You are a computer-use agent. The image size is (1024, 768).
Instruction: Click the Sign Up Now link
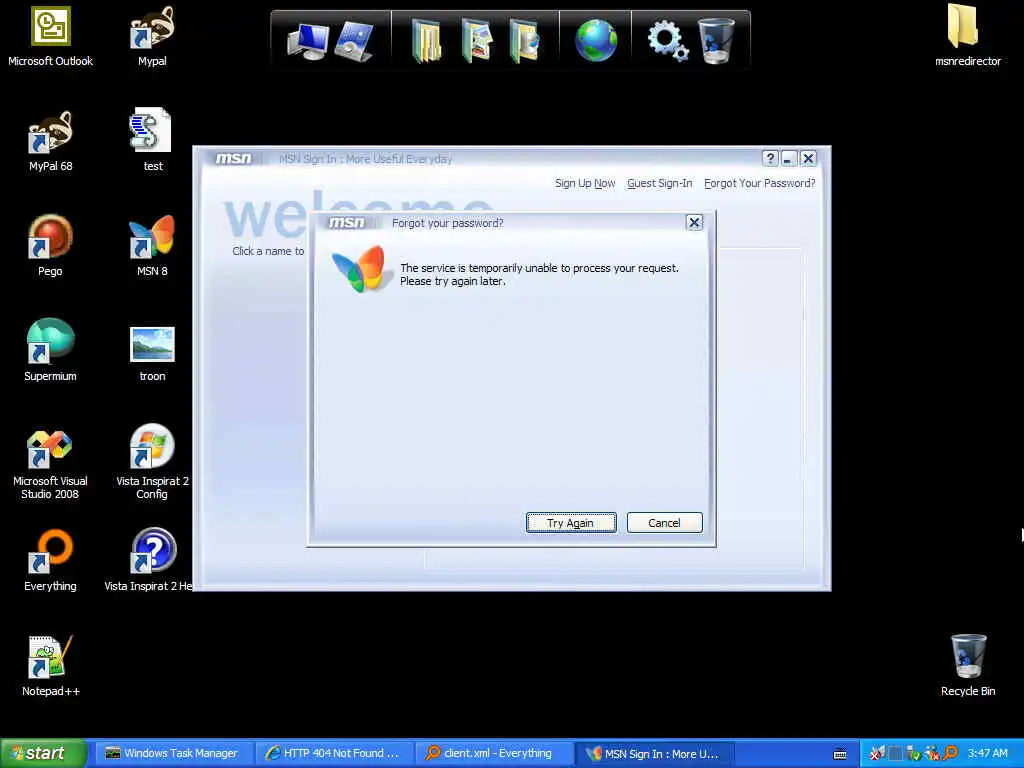(585, 184)
